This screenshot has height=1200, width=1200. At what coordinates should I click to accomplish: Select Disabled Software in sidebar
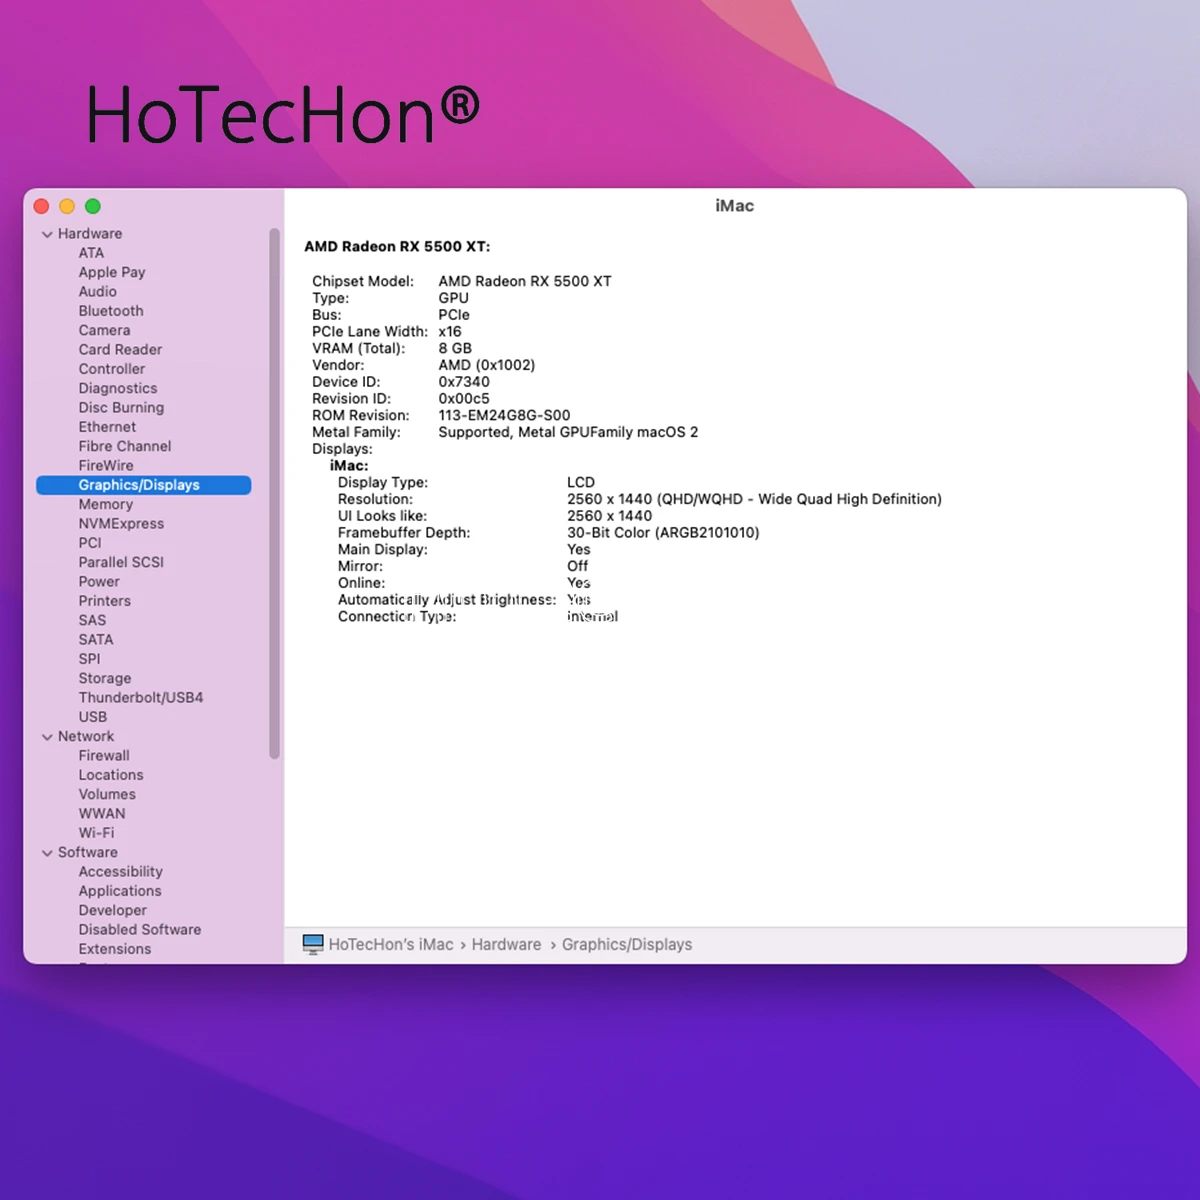tap(139, 930)
